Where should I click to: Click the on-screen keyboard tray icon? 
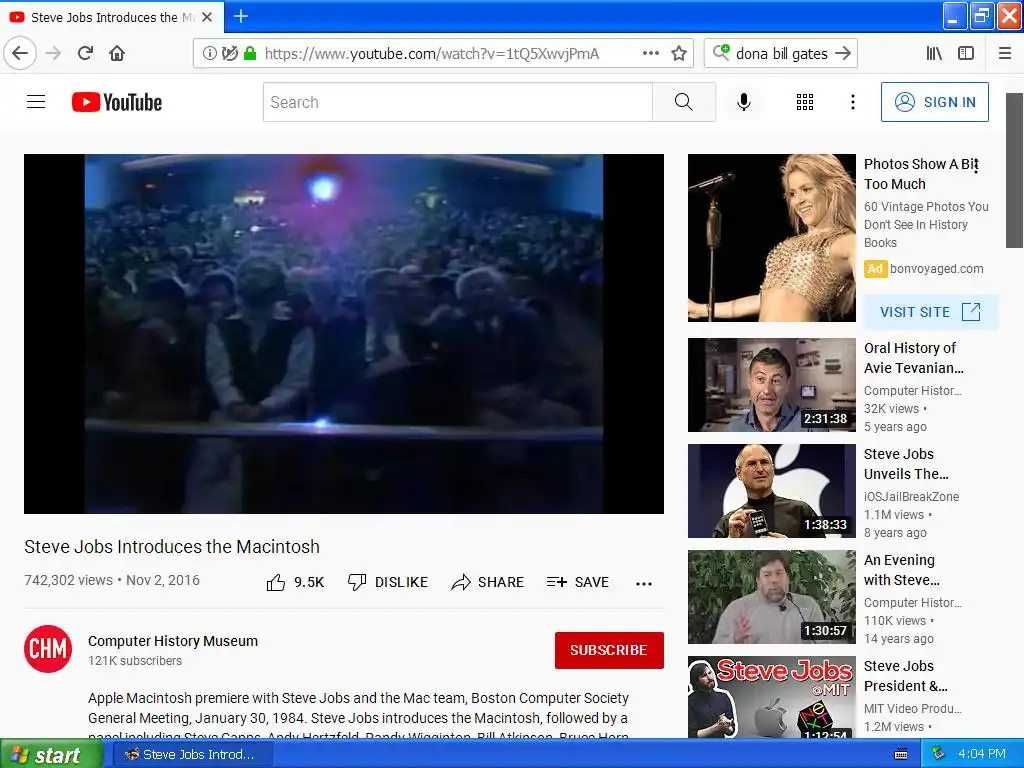901,755
